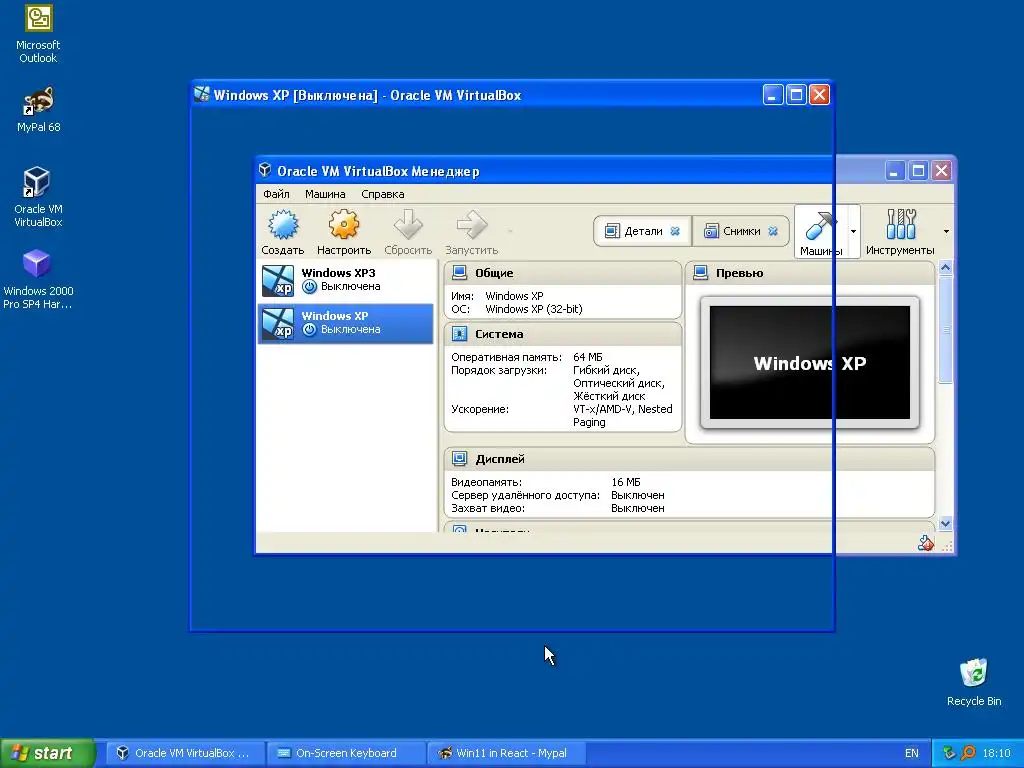Switch to Win11 in React - Mypal taskbar button
Image resolution: width=1024 pixels, height=768 pixels.
click(x=507, y=753)
